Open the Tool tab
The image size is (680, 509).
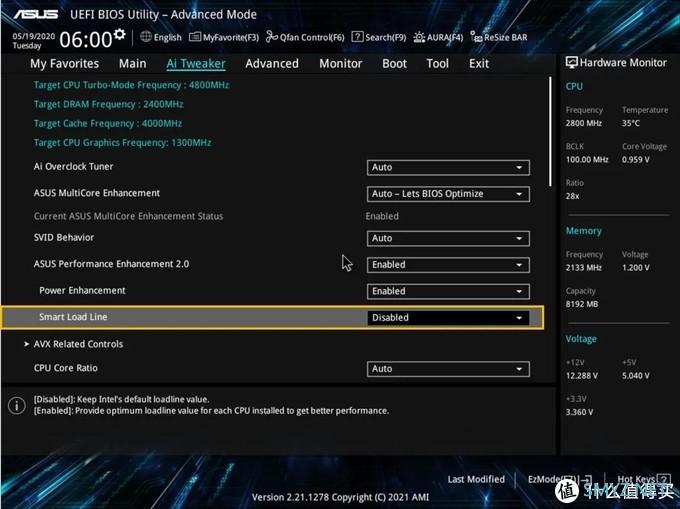(438, 64)
